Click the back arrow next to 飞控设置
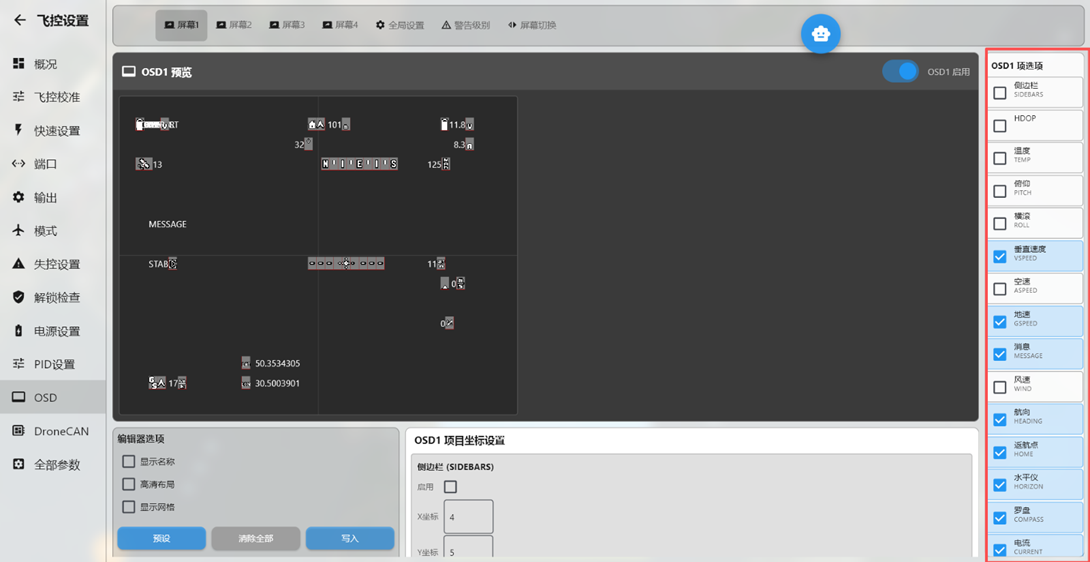Viewport: 1090px width, 562px height. pyautogui.click(x=20, y=20)
